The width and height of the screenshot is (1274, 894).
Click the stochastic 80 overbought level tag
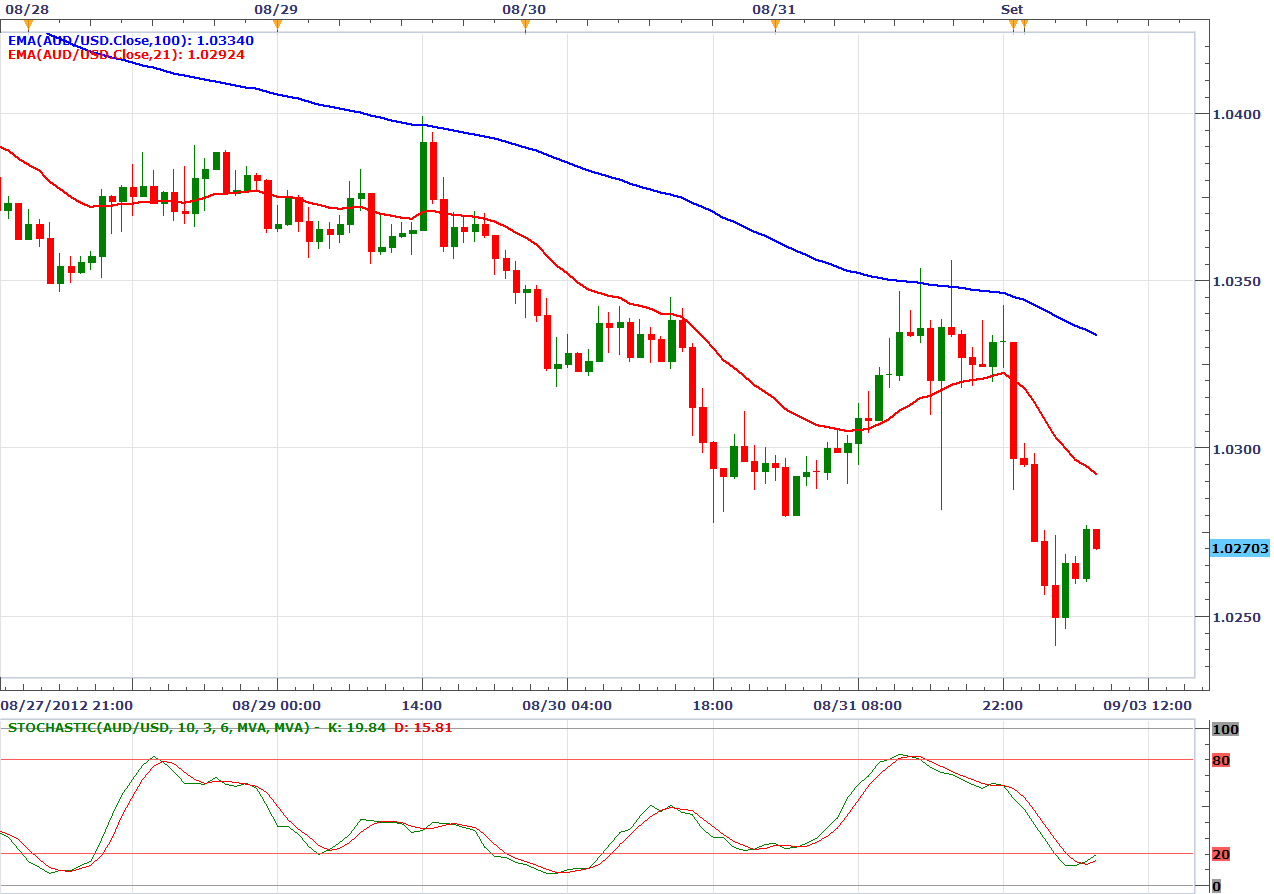pyautogui.click(x=1221, y=761)
